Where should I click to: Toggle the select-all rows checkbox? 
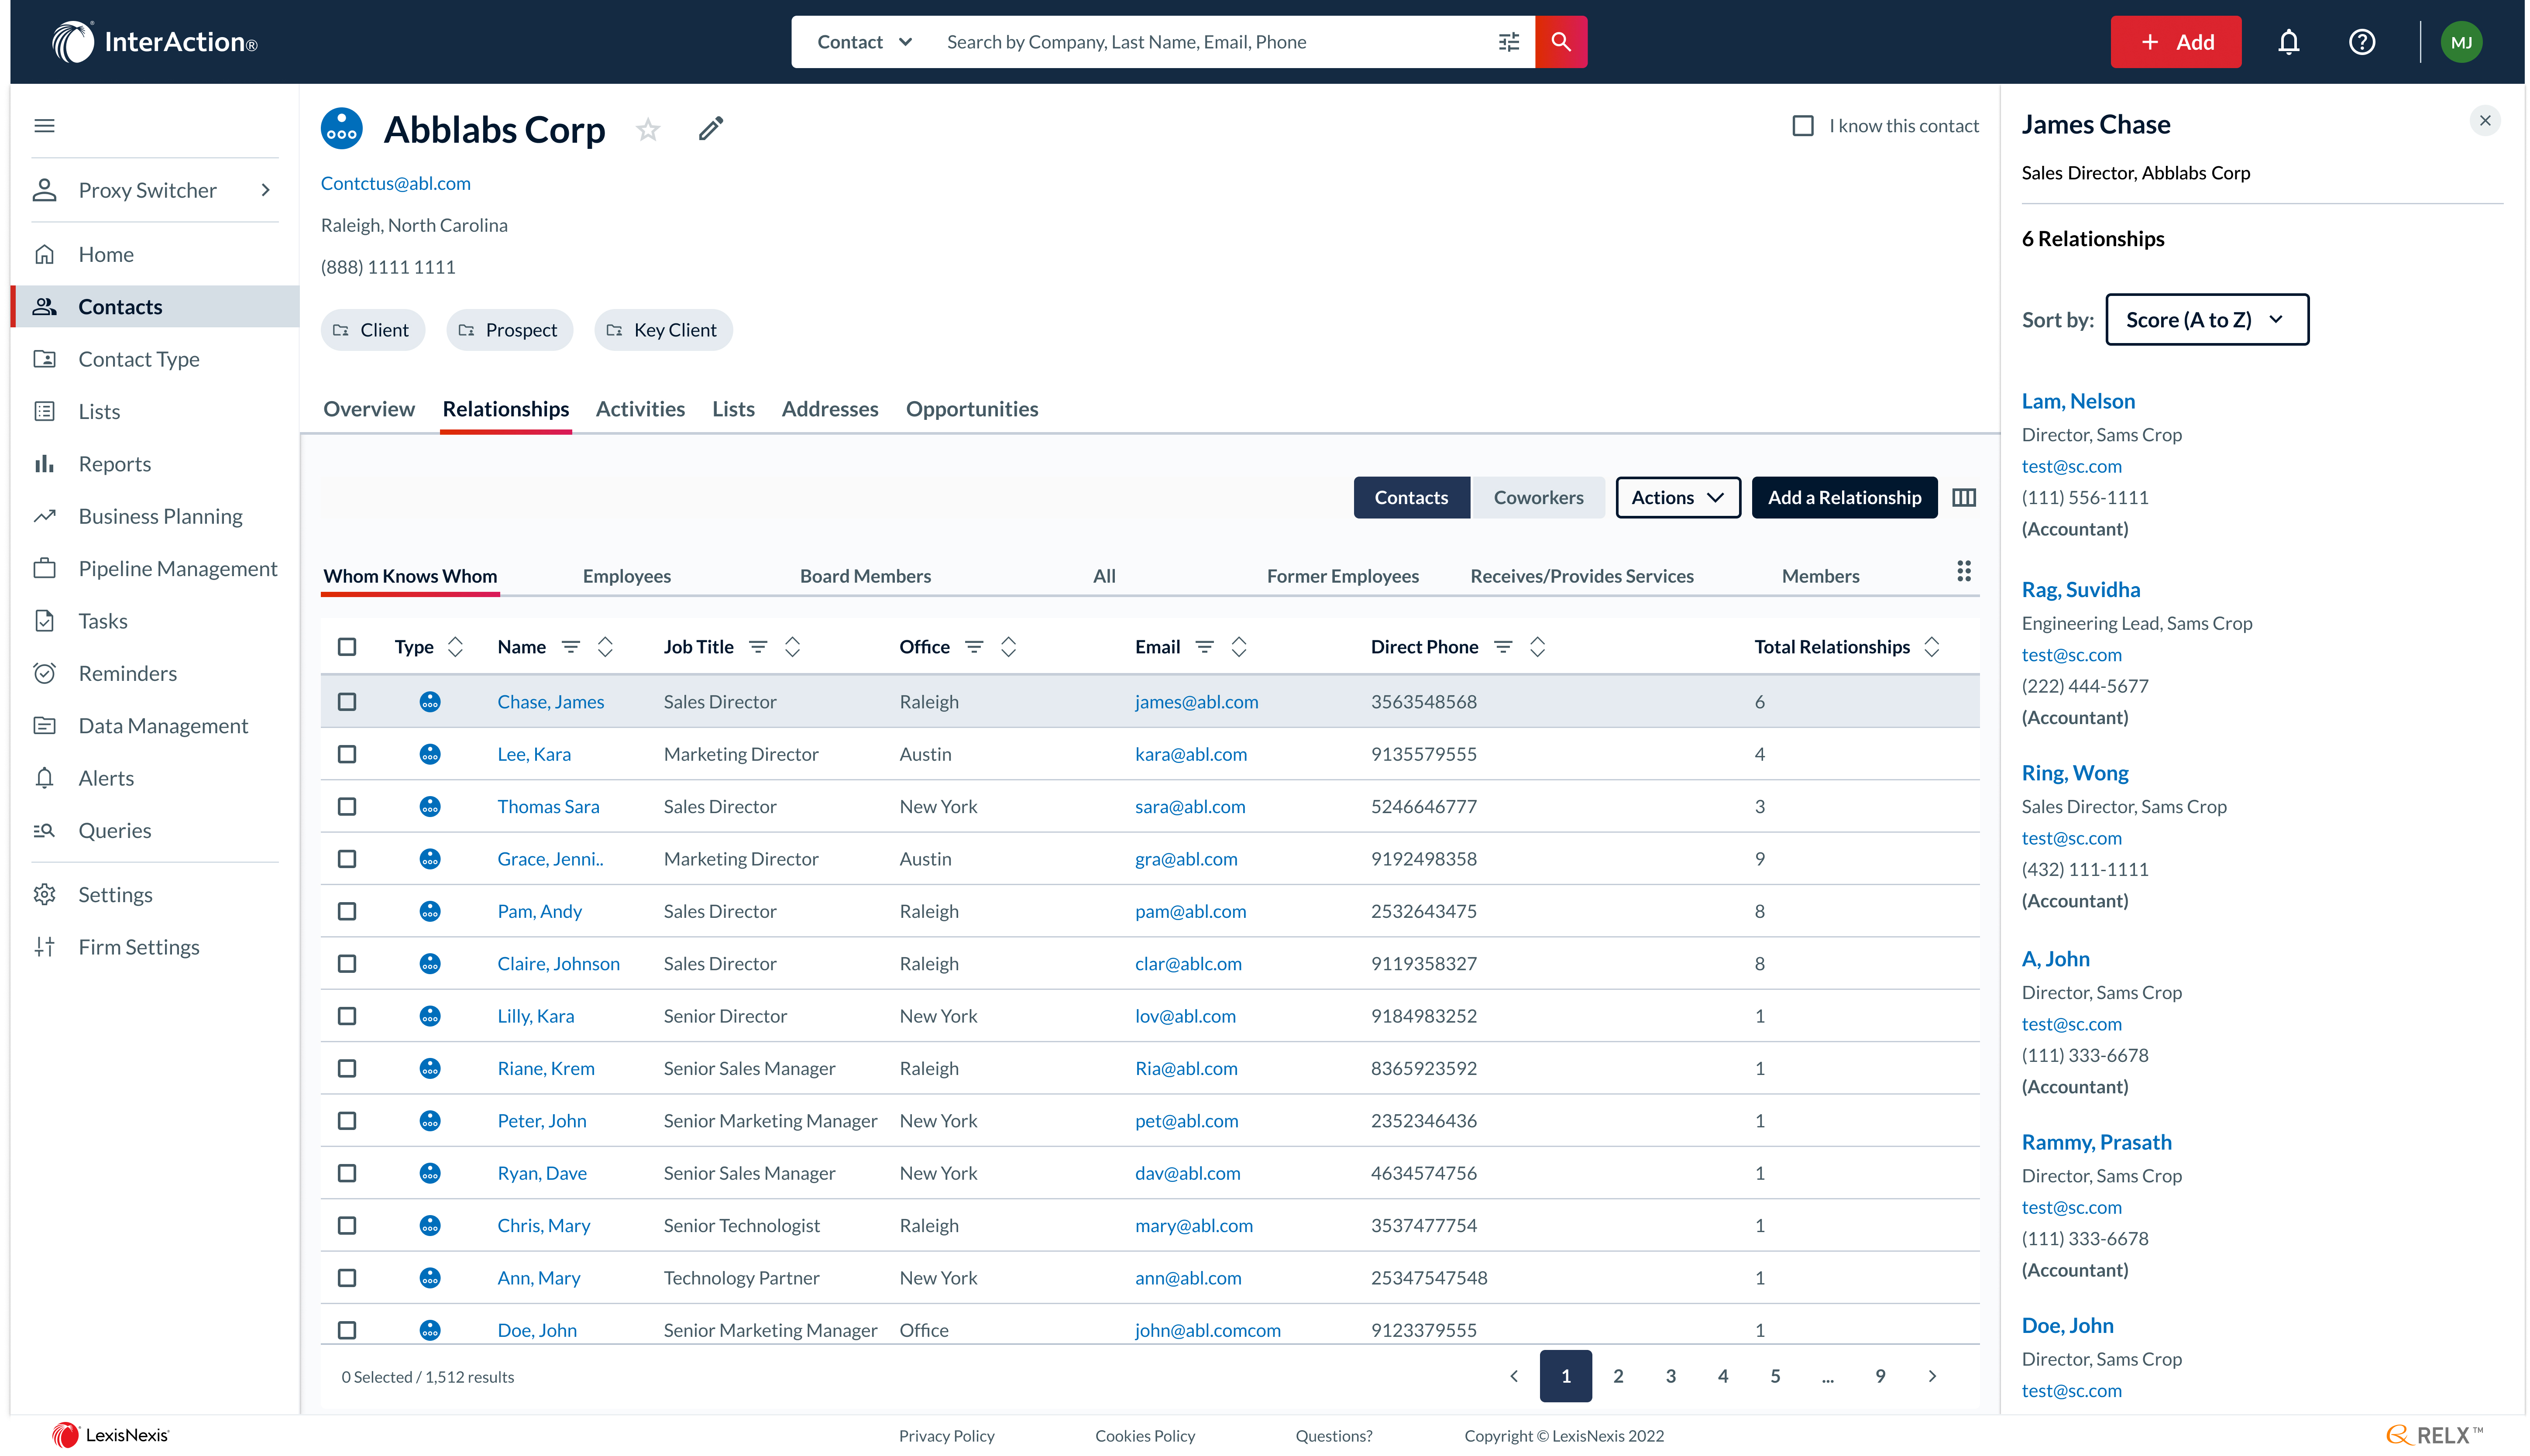coord(347,647)
